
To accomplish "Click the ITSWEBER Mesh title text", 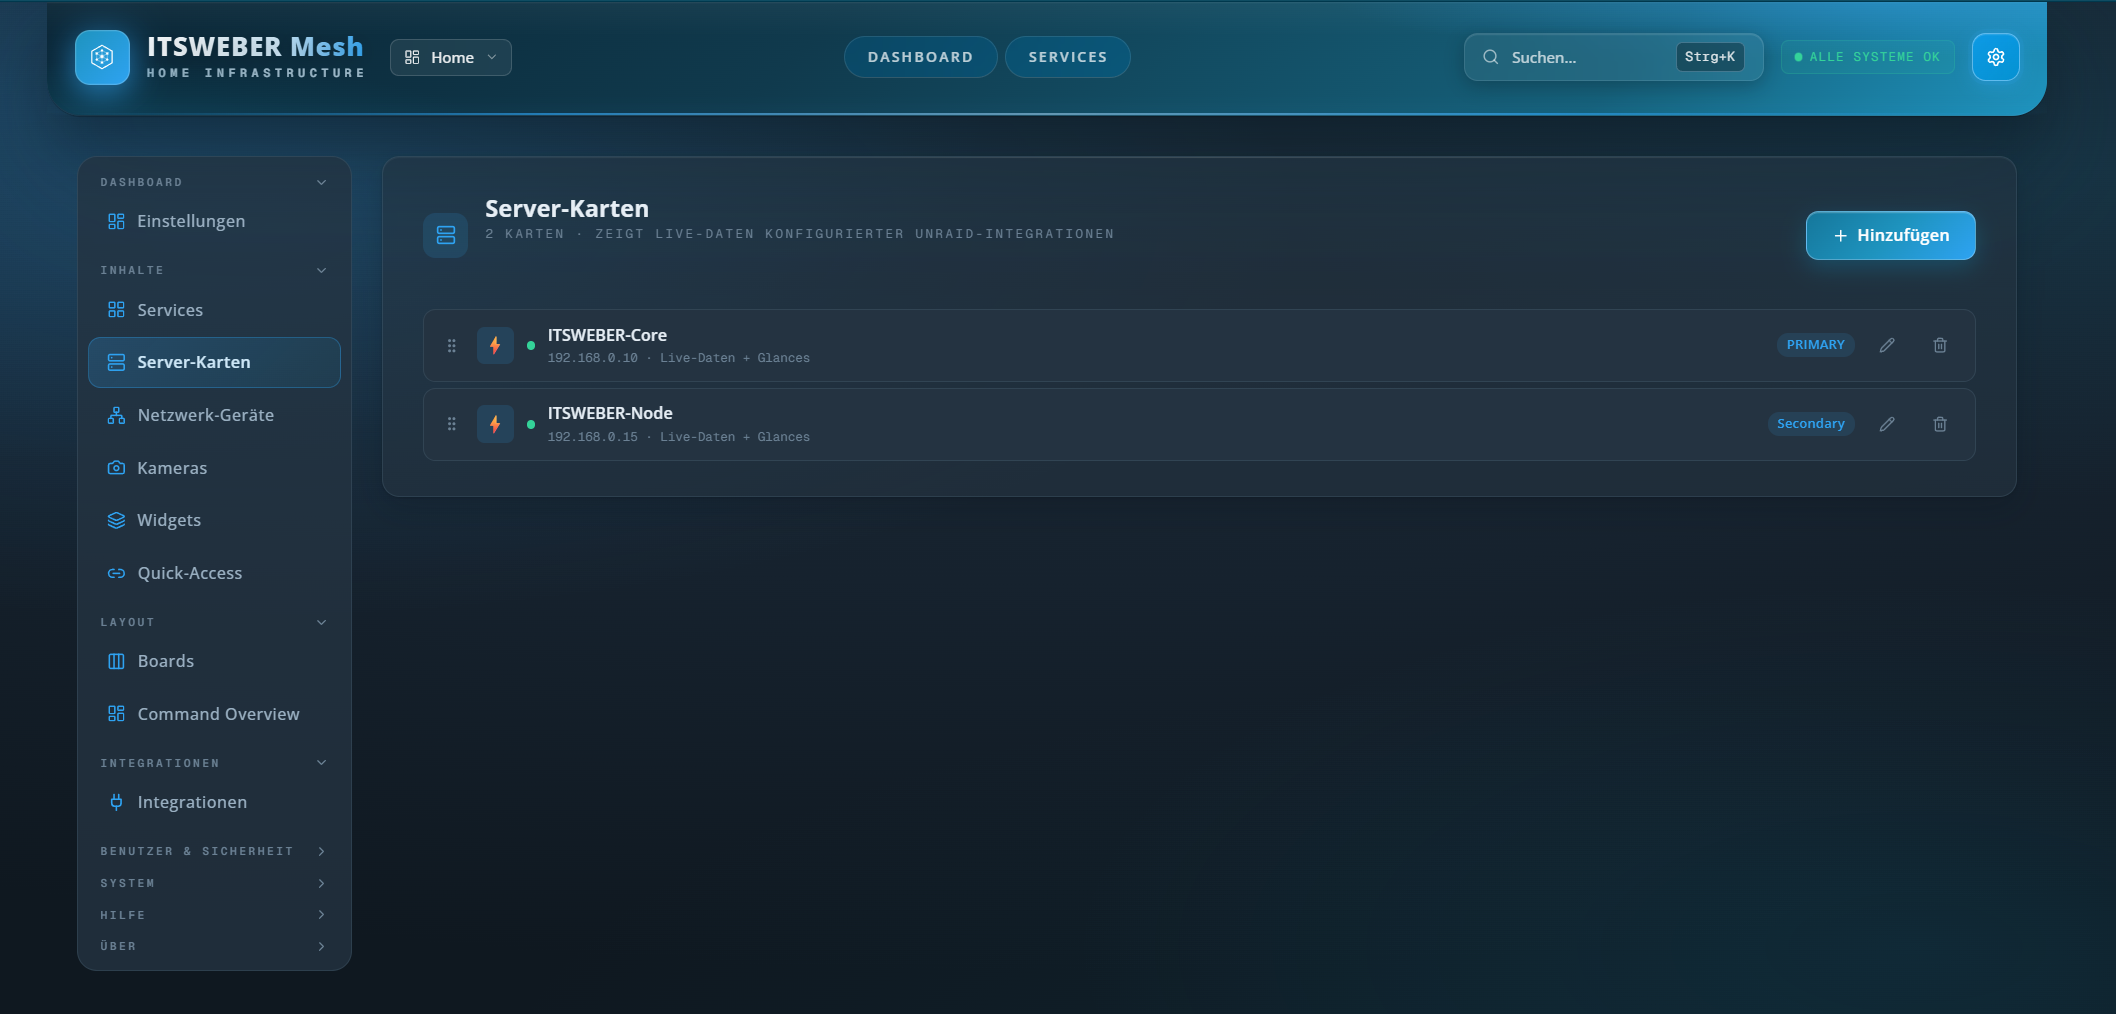I will coord(255,47).
